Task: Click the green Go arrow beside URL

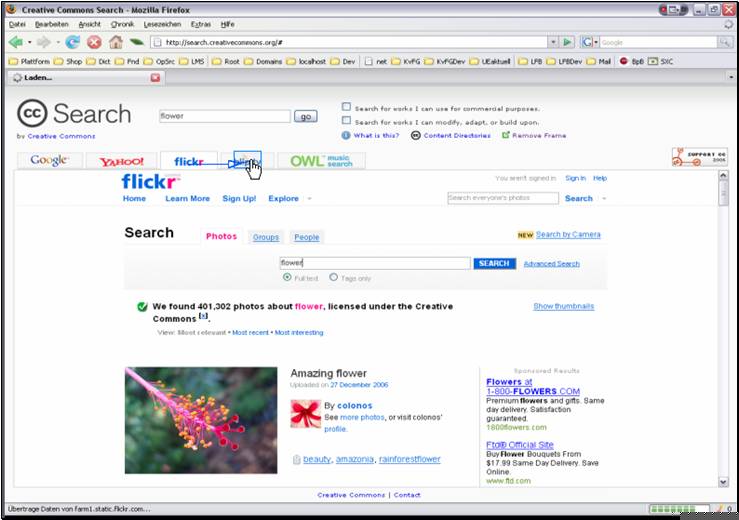Action: point(567,42)
